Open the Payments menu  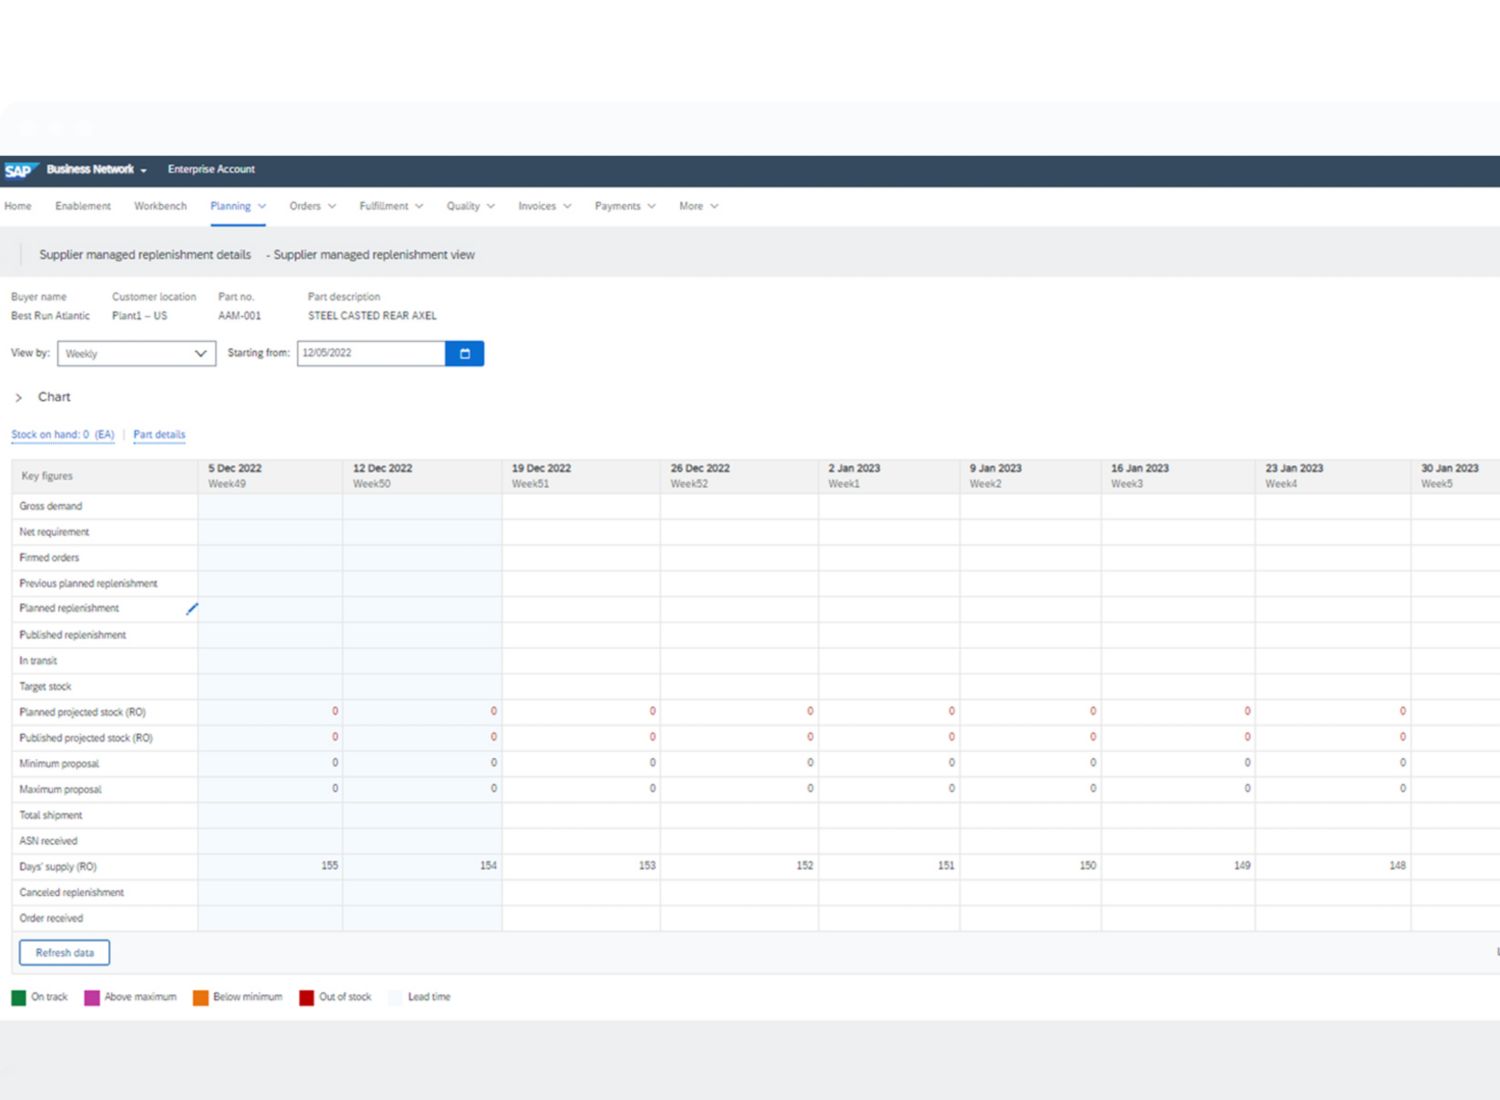tap(625, 206)
